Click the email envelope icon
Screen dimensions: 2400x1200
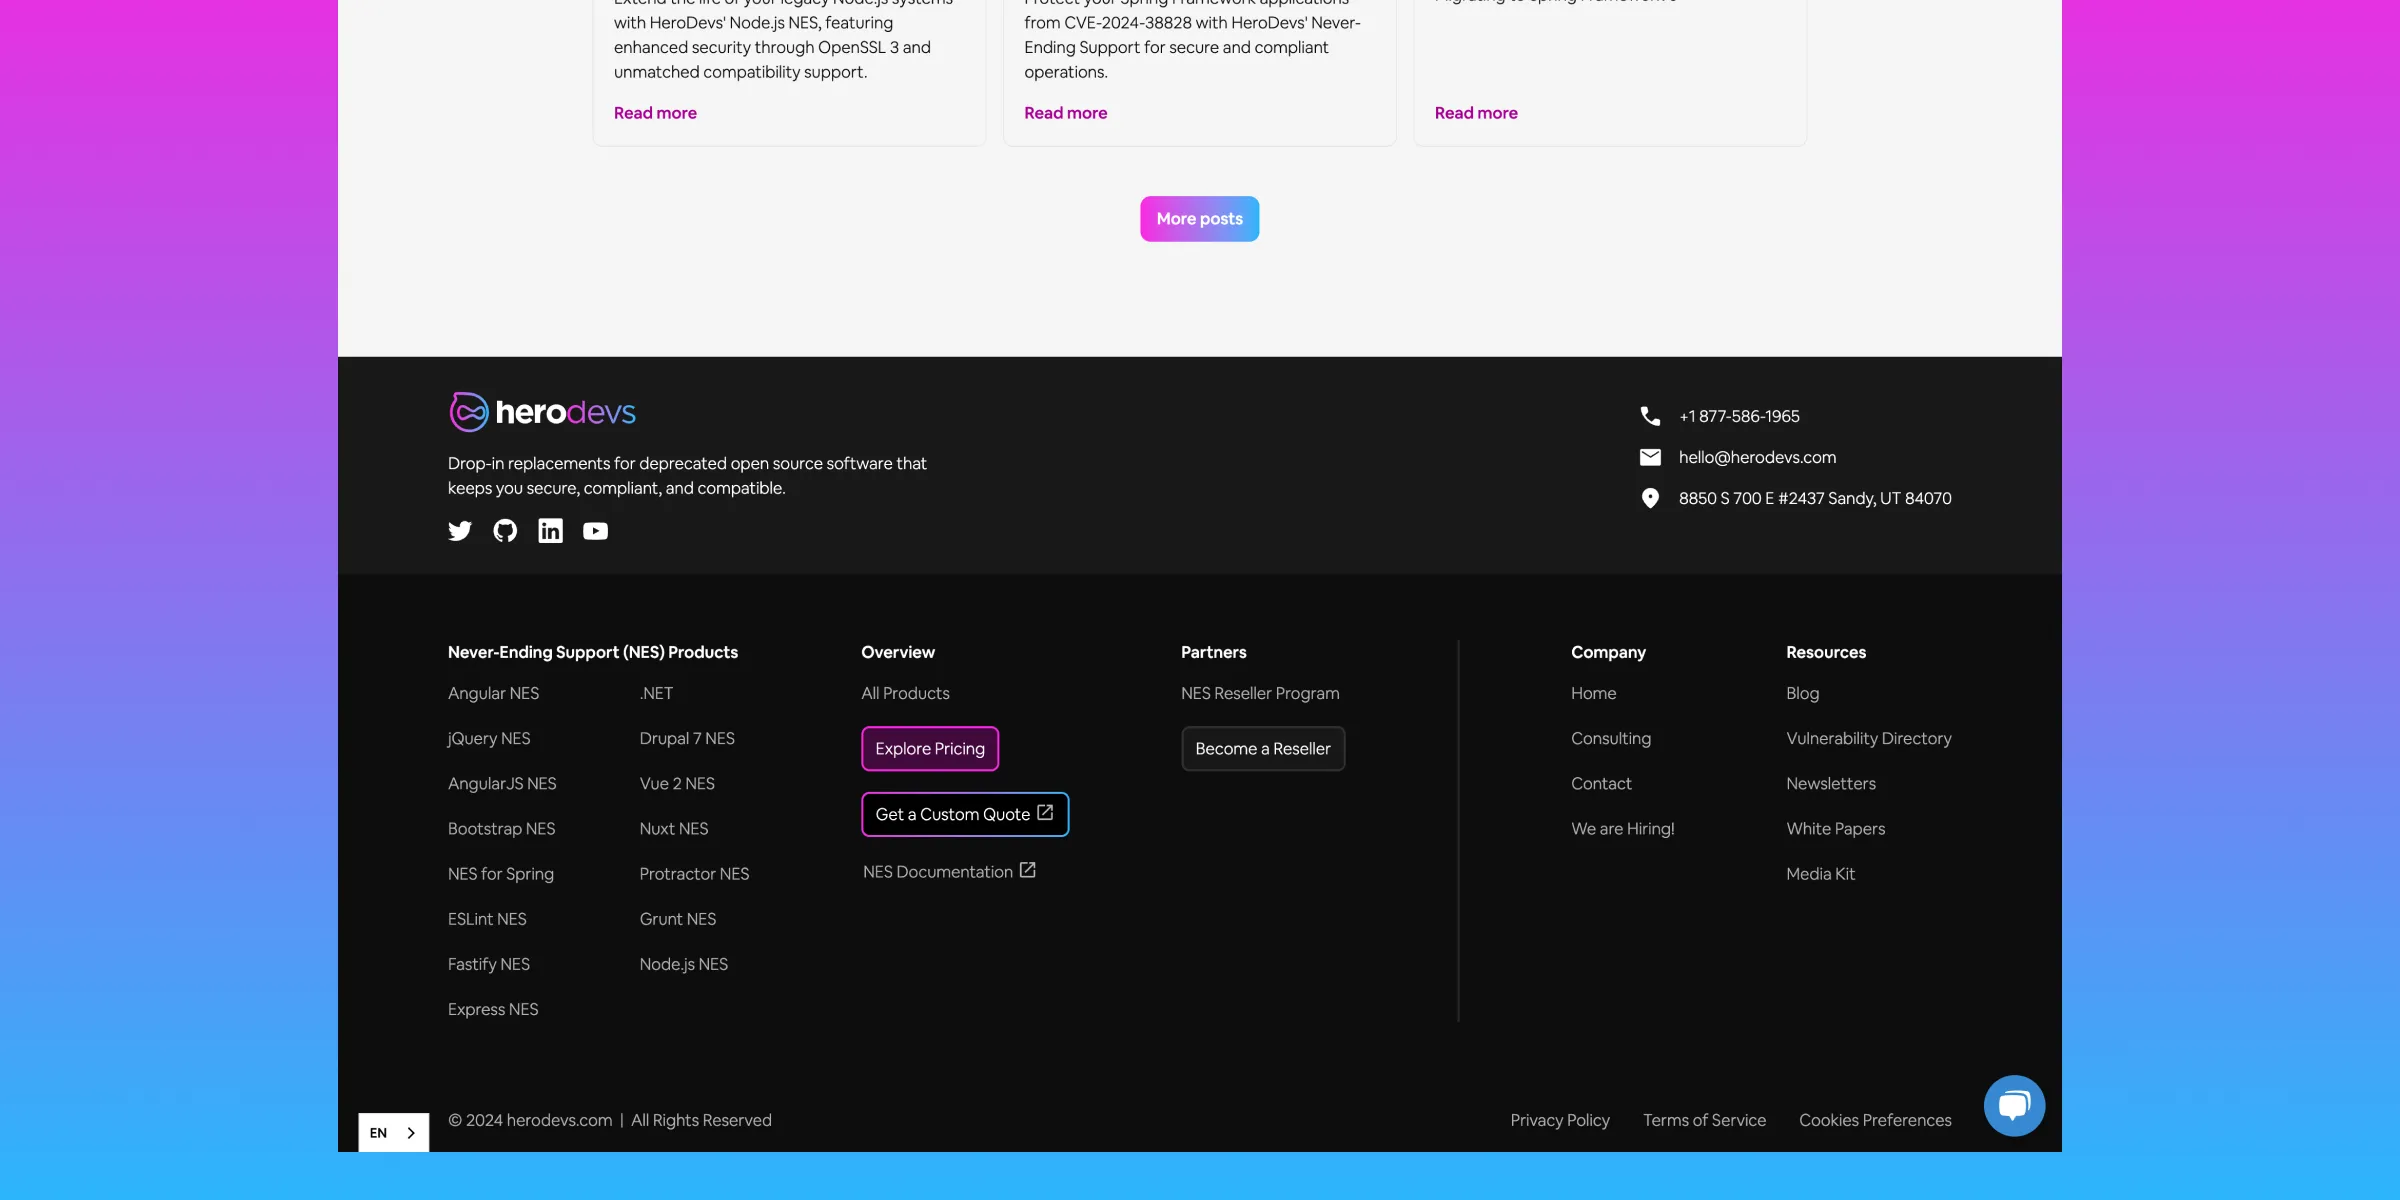click(x=1650, y=457)
